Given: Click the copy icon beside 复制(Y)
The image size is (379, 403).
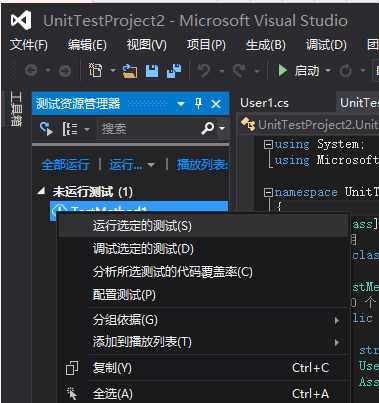Looking at the screenshot, I should 72,368.
